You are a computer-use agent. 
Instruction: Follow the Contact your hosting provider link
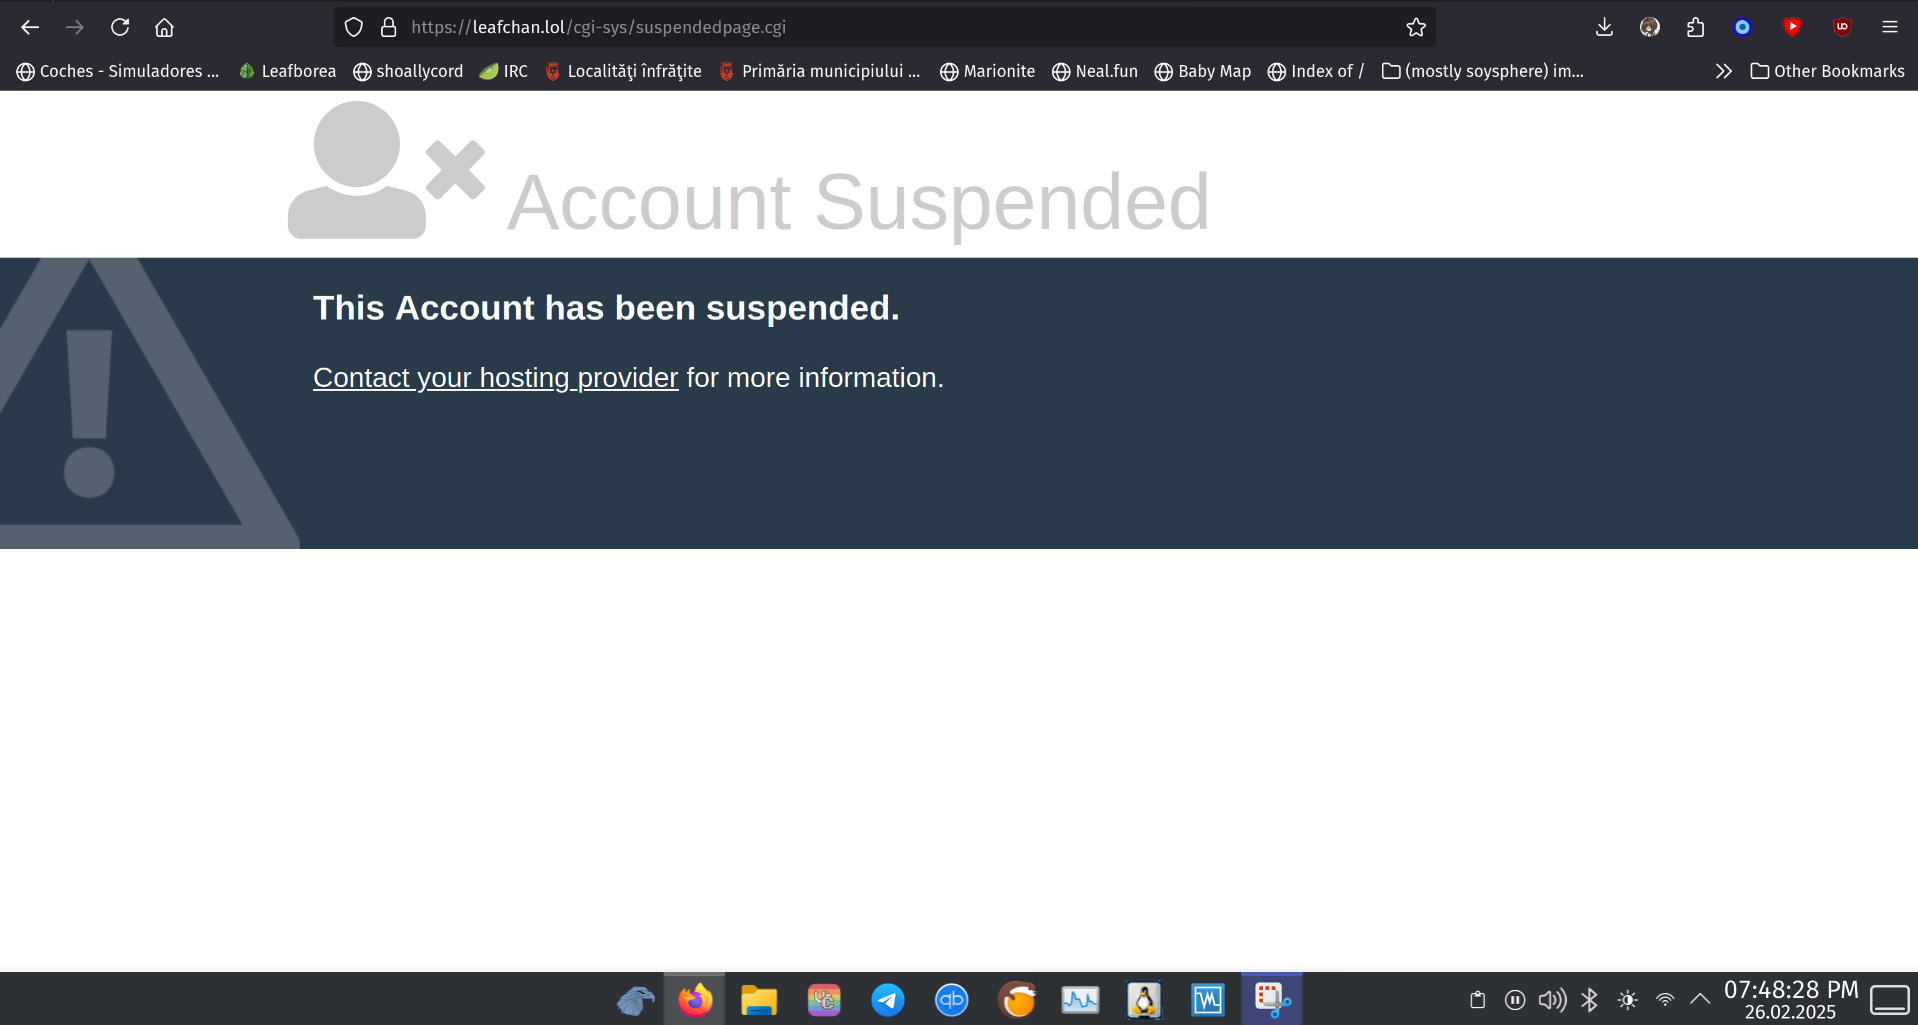click(495, 377)
